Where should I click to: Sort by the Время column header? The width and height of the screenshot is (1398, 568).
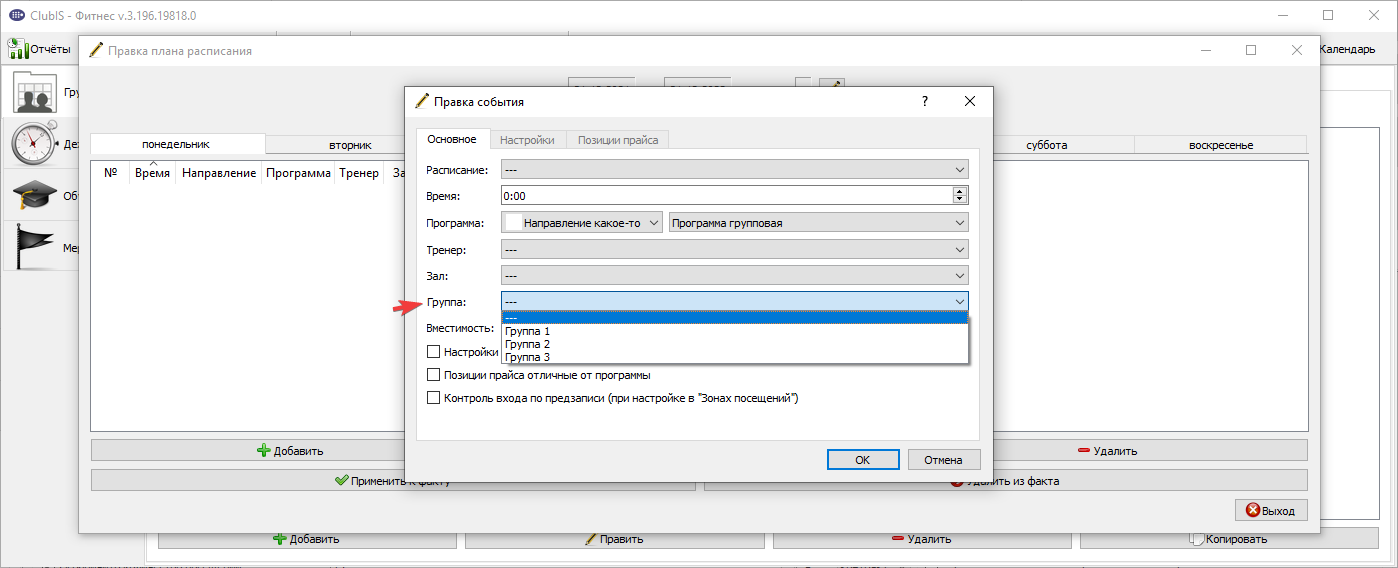point(152,173)
